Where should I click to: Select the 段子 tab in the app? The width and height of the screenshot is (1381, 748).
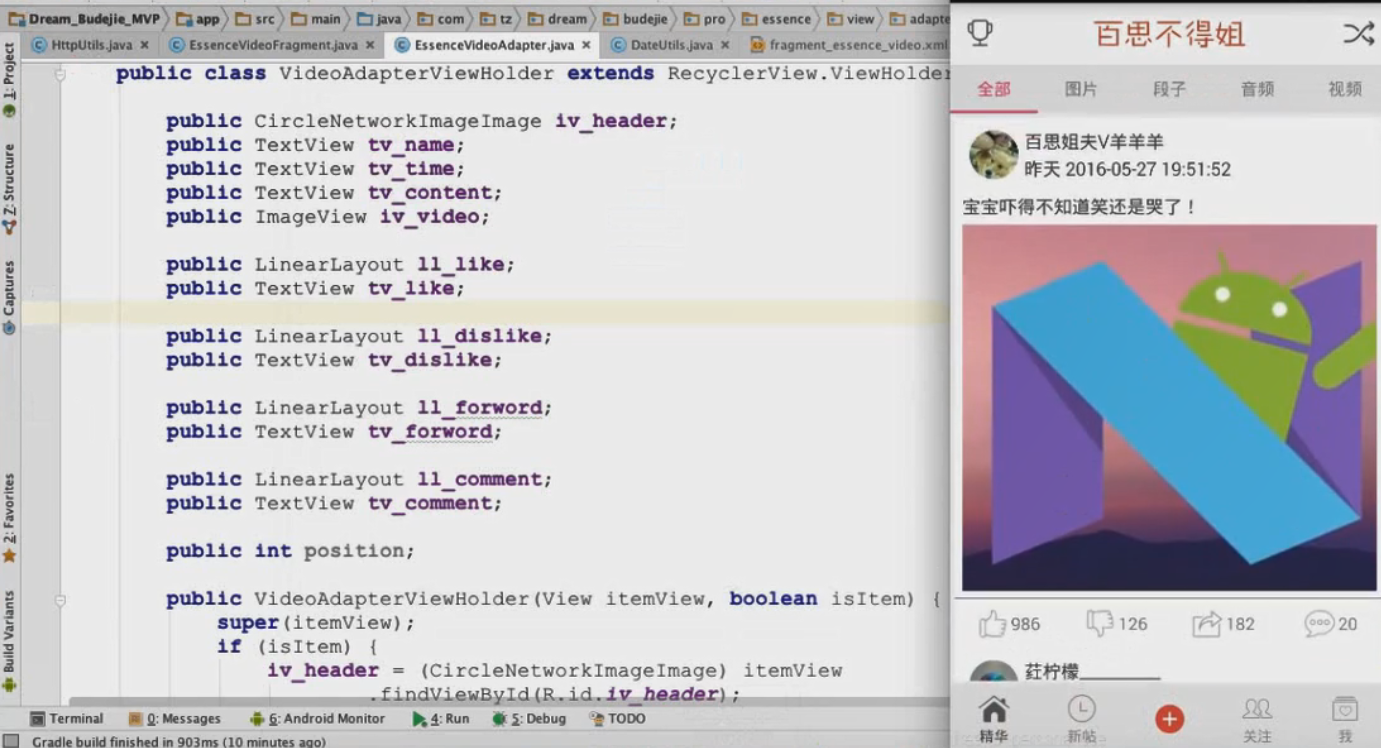pyautogui.click(x=1169, y=89)
